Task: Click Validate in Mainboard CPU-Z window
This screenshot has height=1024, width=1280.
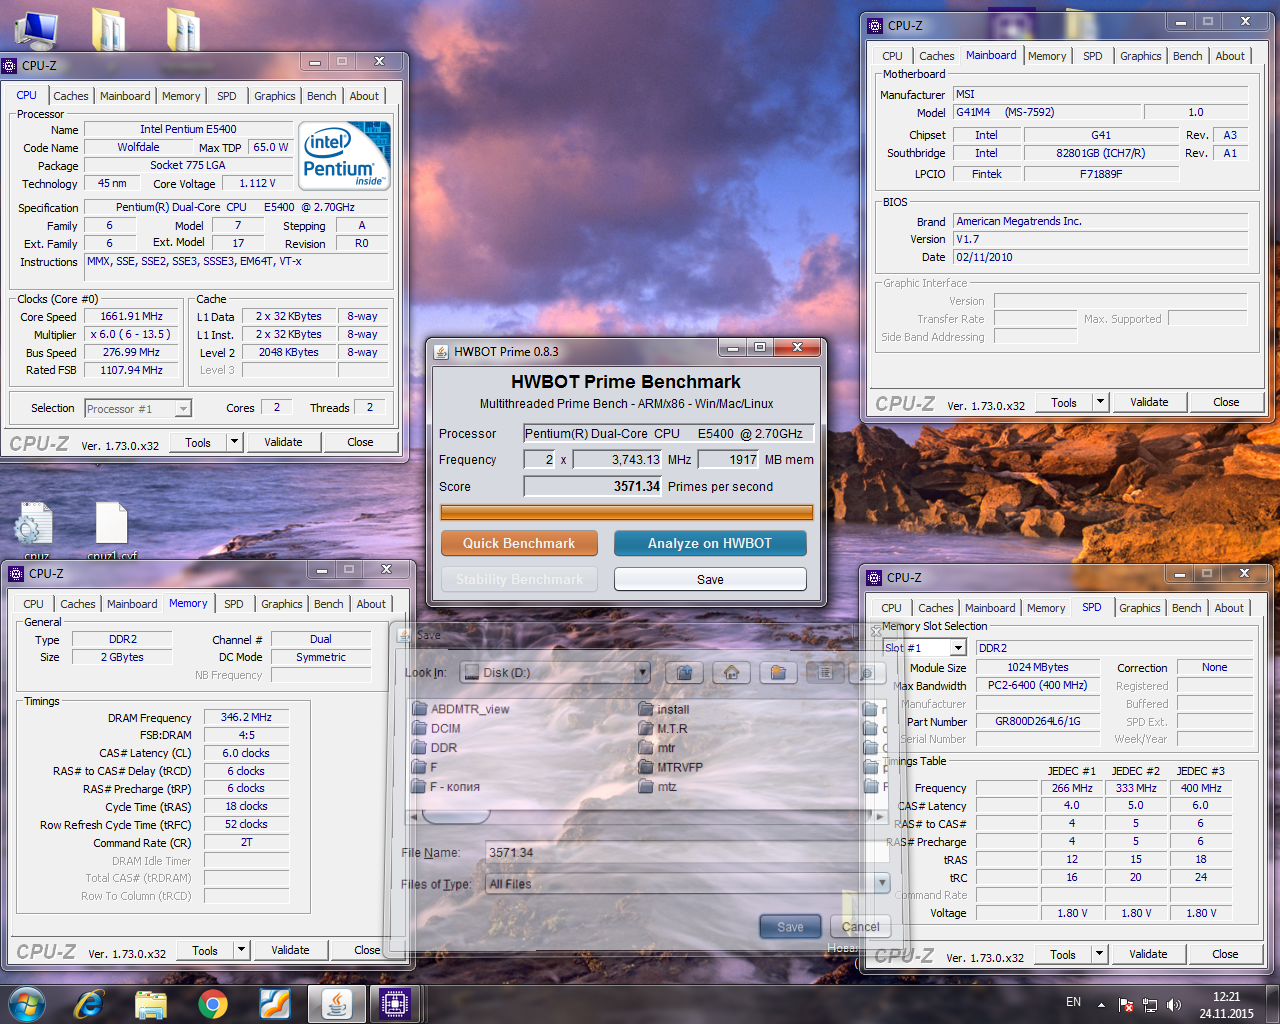Action: pos(1149,402)
